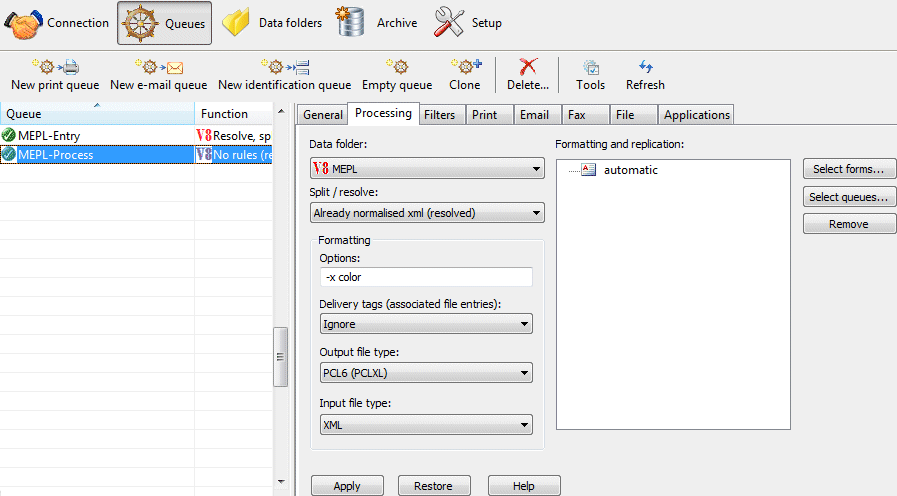Open the Split / resolve dropdown
This screenshot has width=897, height=496.
pyautogui.click(x=427, y=213)
